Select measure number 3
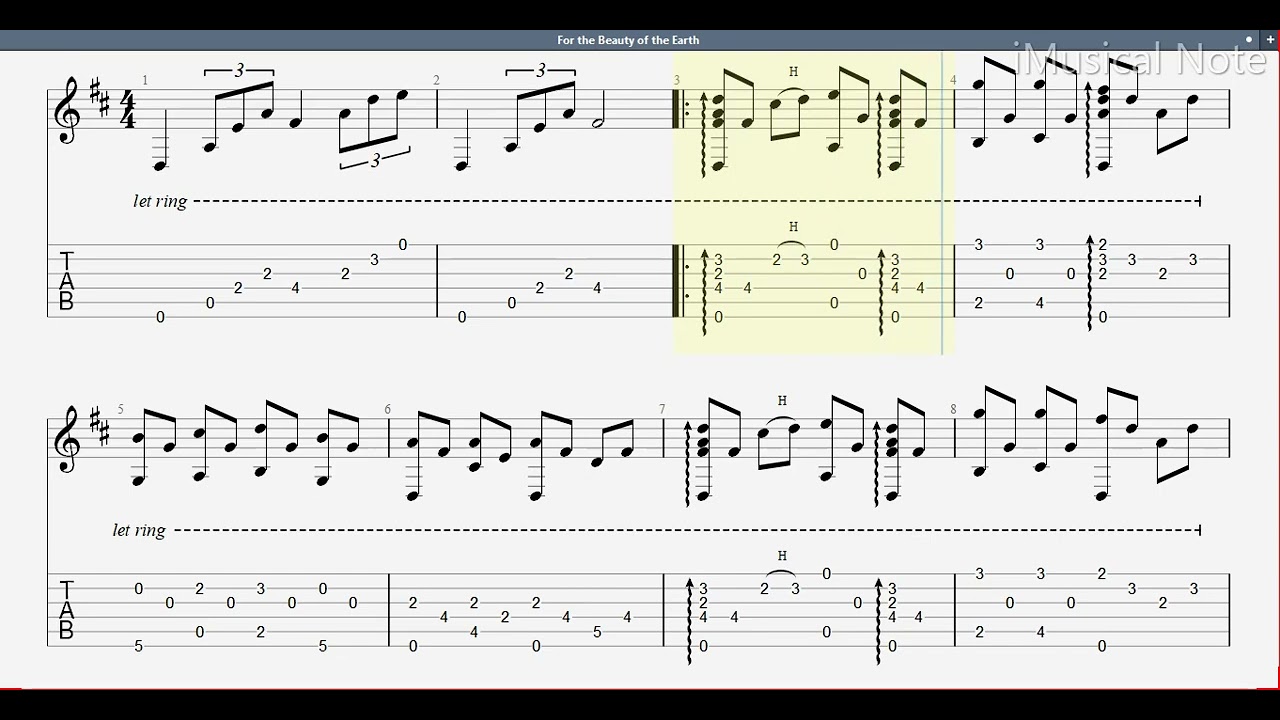This screenshot has width=1280, height=720. click(677, 80)
